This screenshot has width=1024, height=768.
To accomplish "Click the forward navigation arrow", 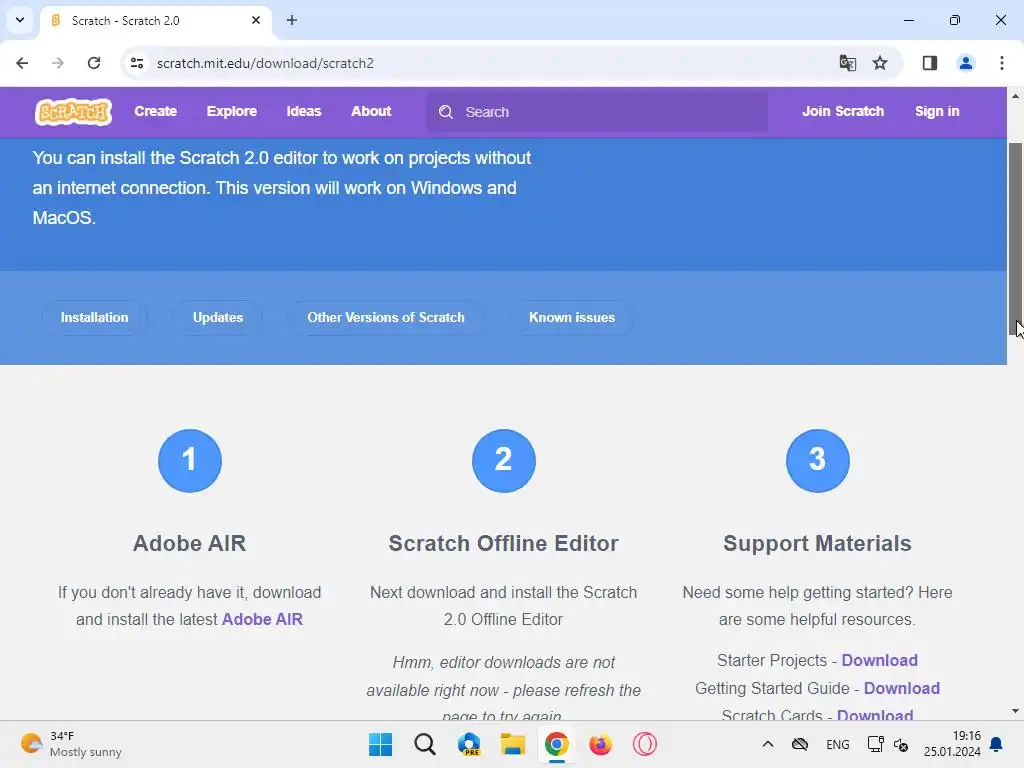I will tap(58, 63).
